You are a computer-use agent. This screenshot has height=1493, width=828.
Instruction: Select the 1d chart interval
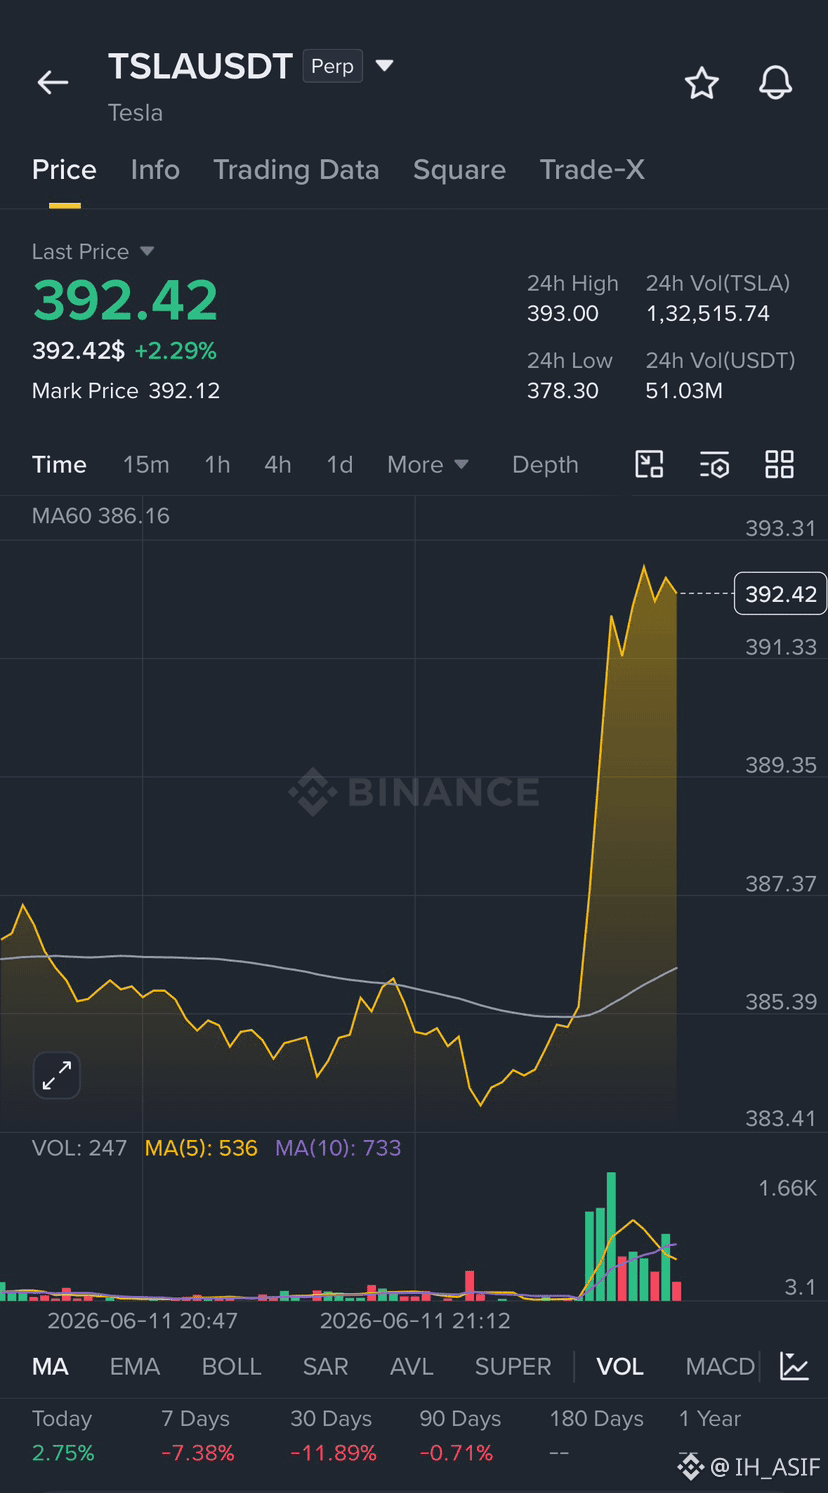[x=340, y=464]
